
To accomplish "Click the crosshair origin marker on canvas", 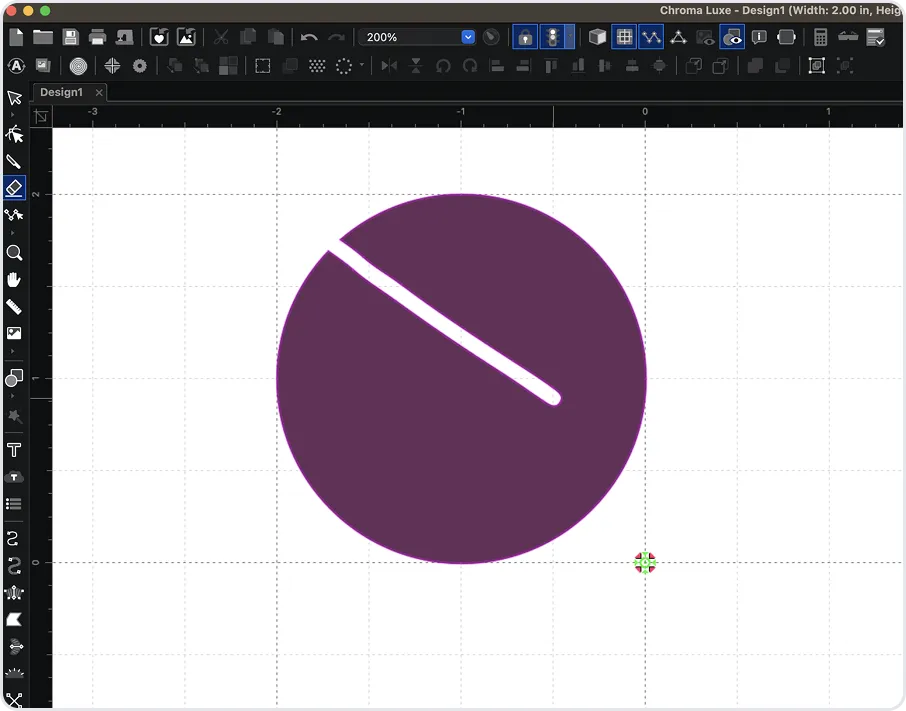I will [x=645, y=562].
